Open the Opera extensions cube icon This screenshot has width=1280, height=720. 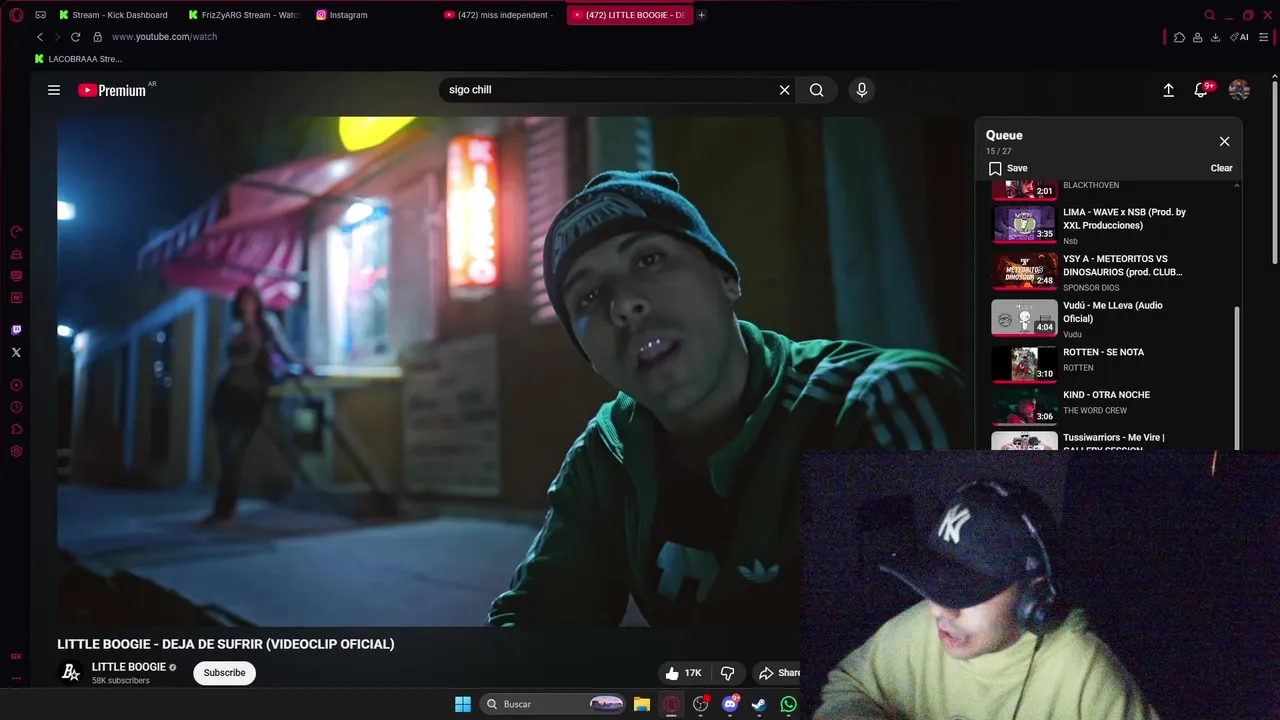[1179, 37]
